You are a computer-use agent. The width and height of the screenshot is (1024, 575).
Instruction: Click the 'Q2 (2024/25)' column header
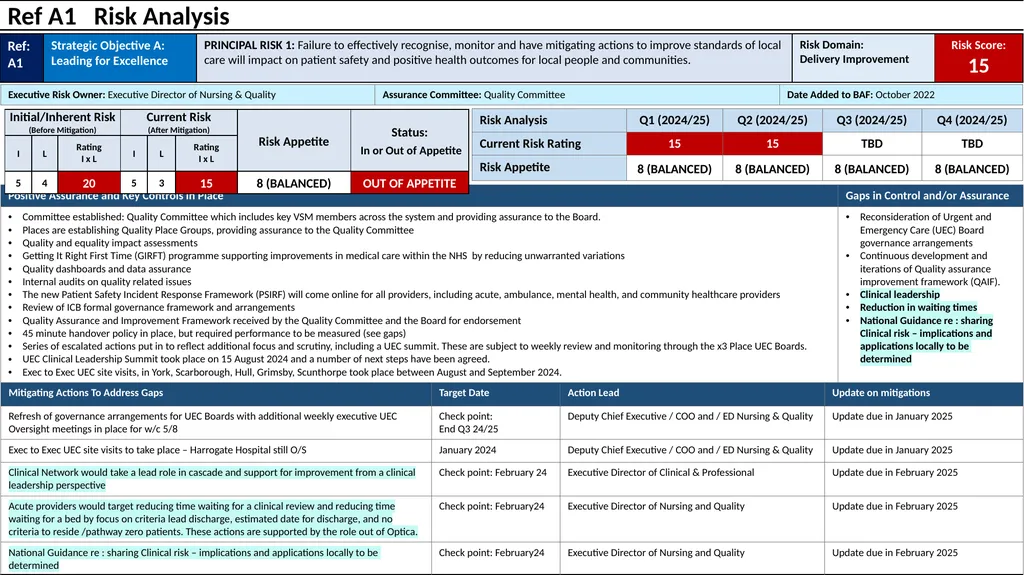tap(772, 120)
